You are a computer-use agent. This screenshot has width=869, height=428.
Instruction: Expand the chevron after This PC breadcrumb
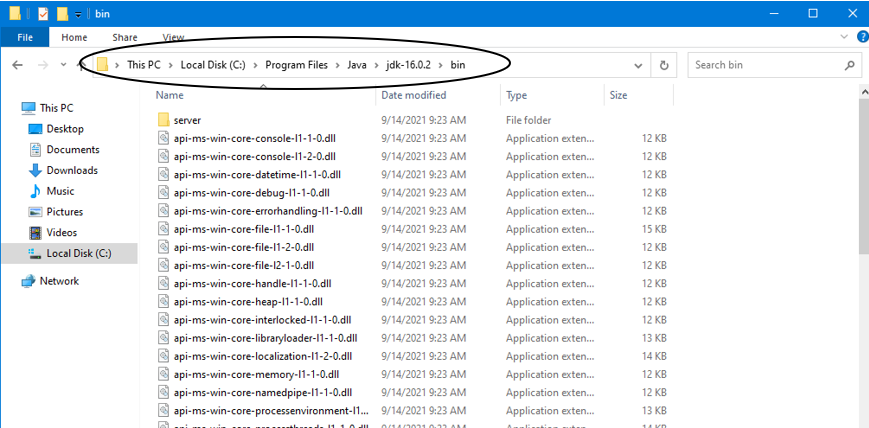coord(171,65)
